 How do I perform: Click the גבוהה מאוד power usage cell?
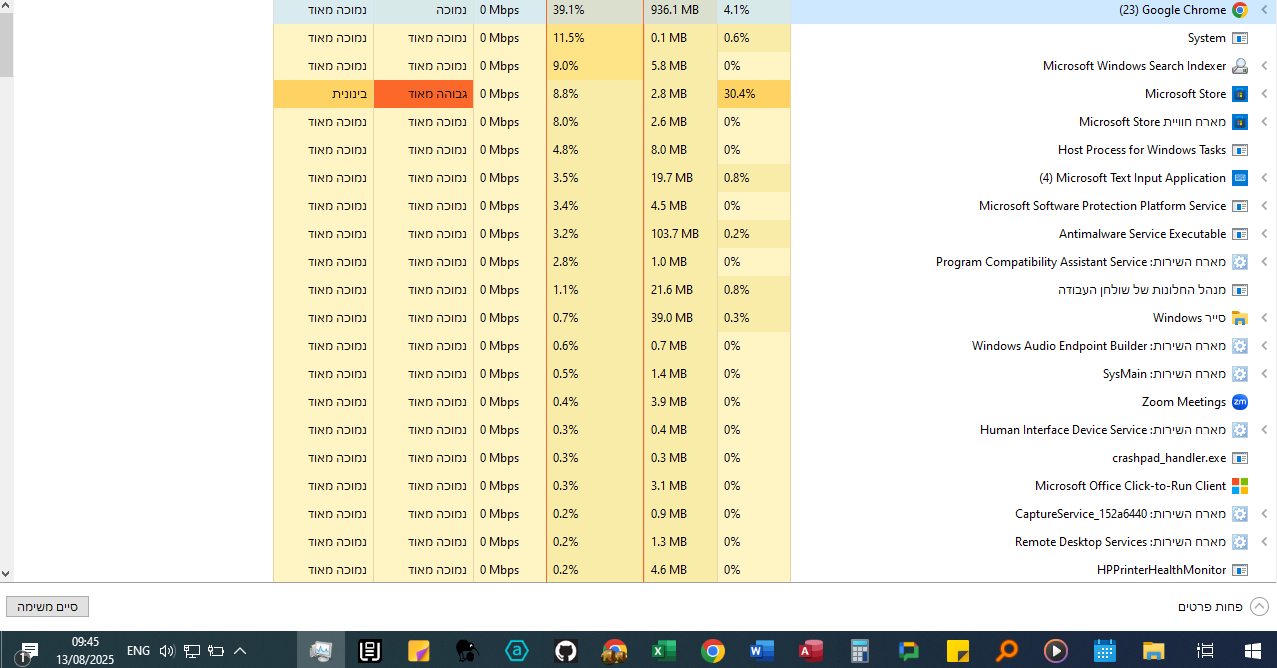click(x=424, y=94)
